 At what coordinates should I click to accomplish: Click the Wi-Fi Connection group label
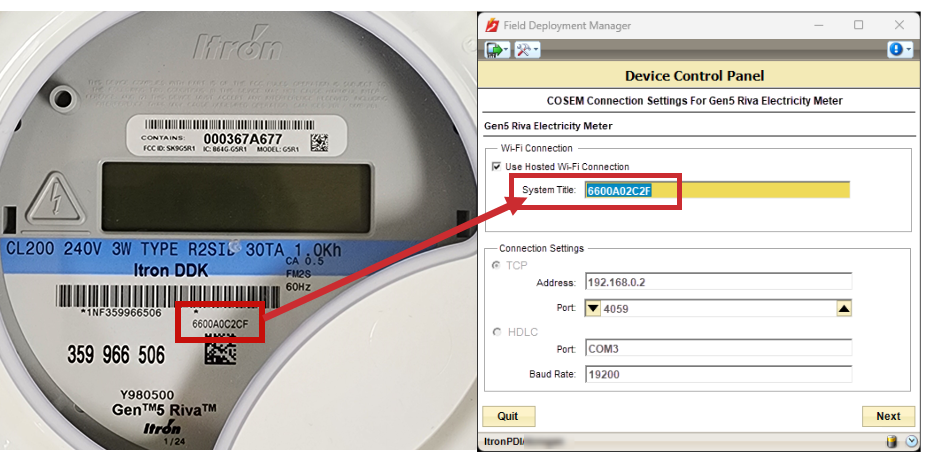(x=536, y=148)
